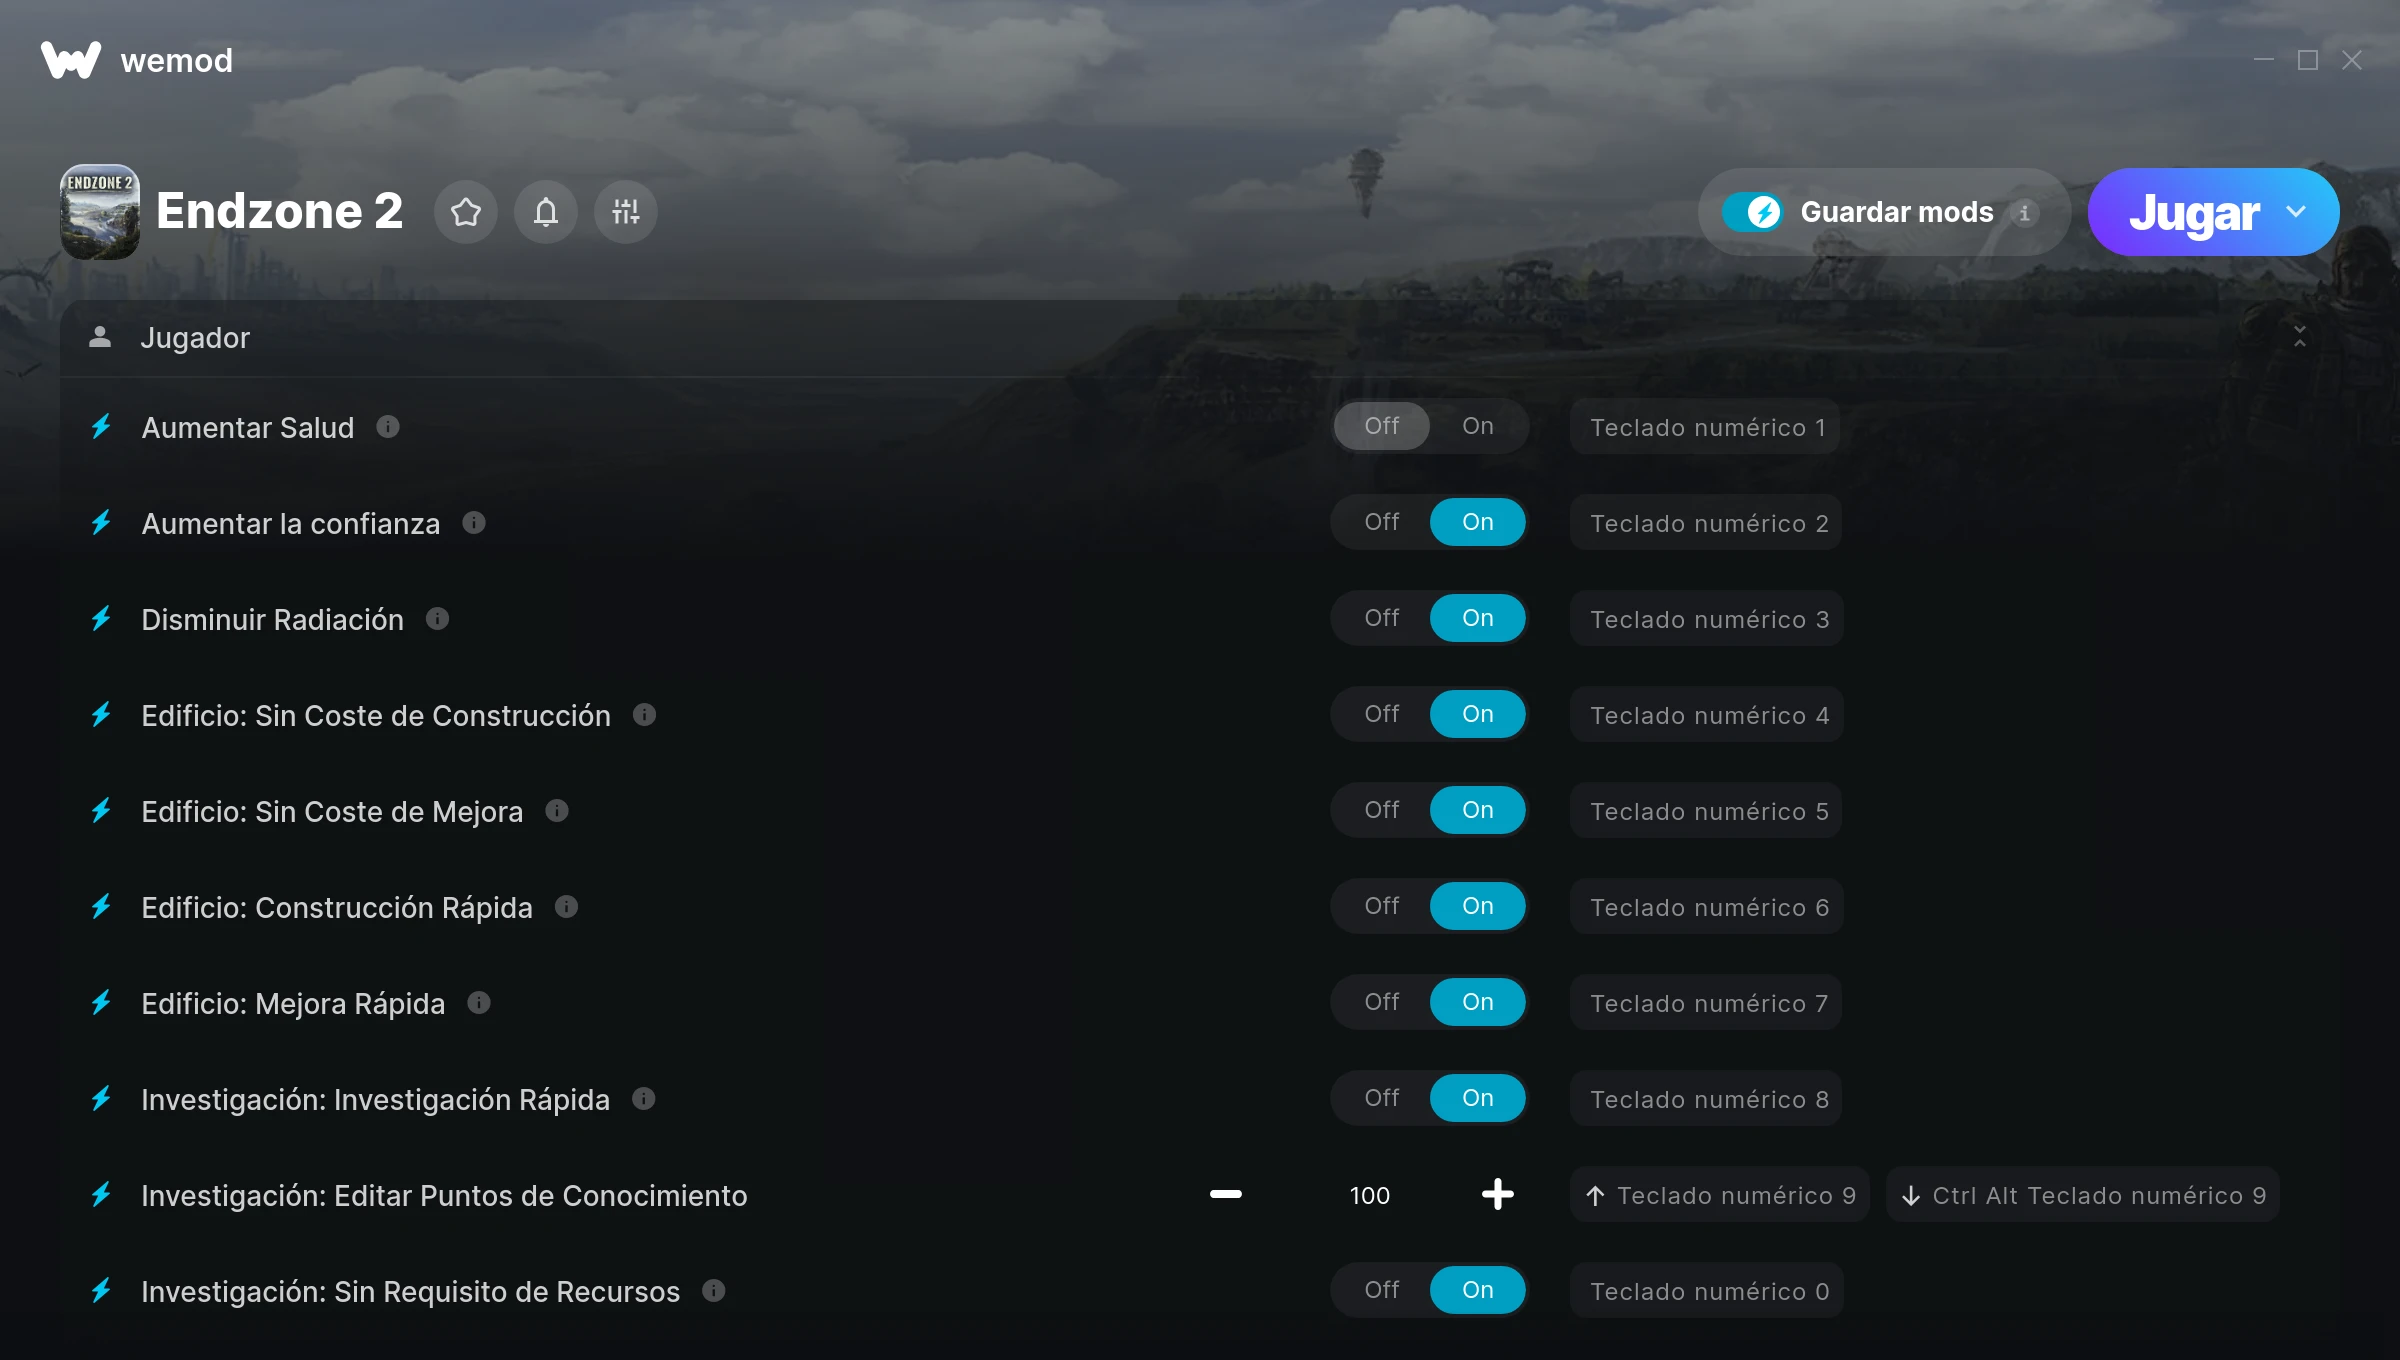Open the notifications bell icon
Image resolution: width=2400 pixels, height=1360 pixels.
pos(546,212)
